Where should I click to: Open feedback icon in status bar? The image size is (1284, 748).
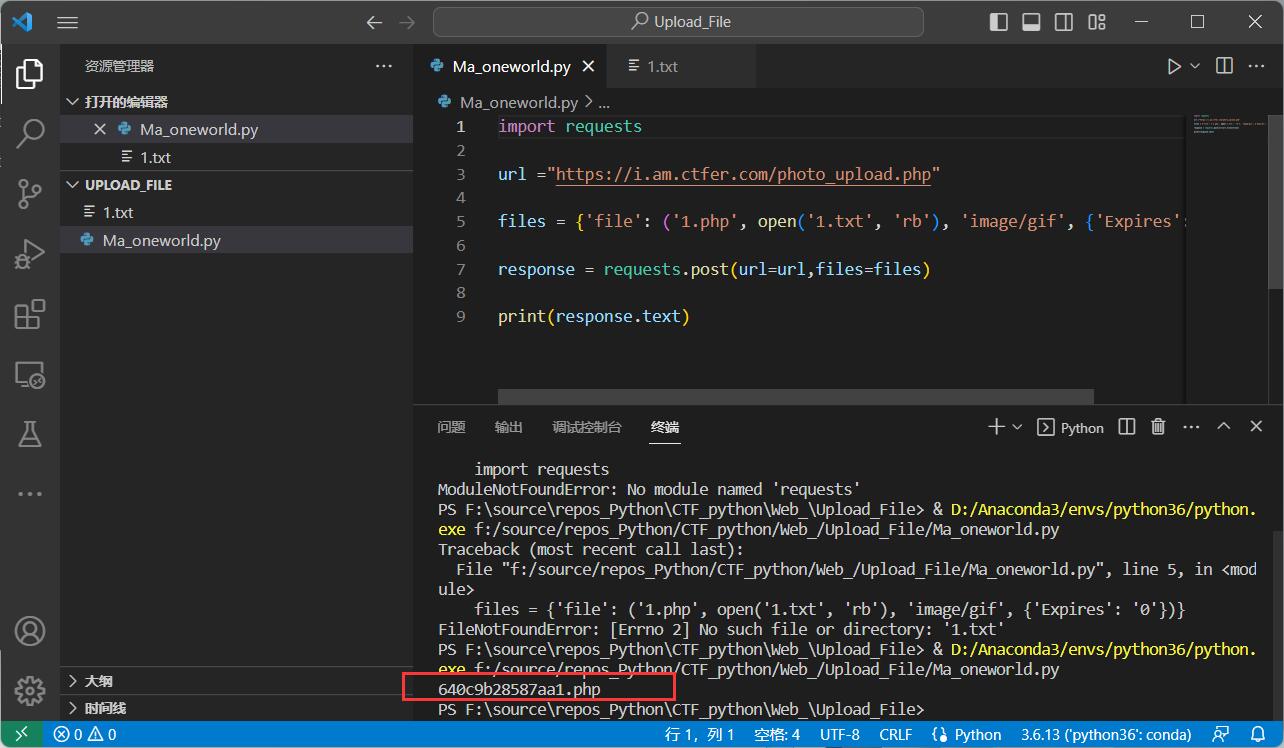(x=1220, y=735)
